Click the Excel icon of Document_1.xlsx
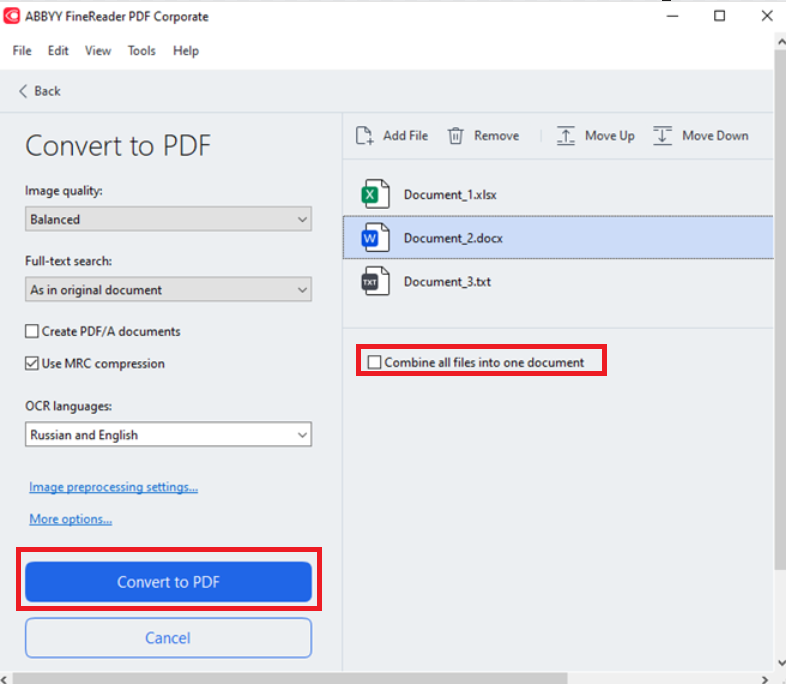This screenshot has height=684, width=786. 375,194
